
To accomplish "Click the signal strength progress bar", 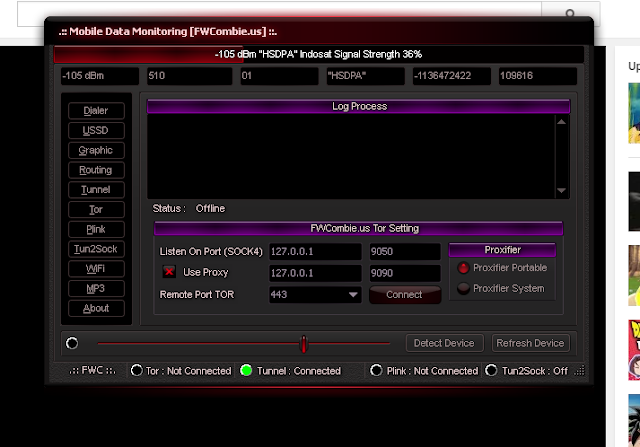I will pos(318,54).
